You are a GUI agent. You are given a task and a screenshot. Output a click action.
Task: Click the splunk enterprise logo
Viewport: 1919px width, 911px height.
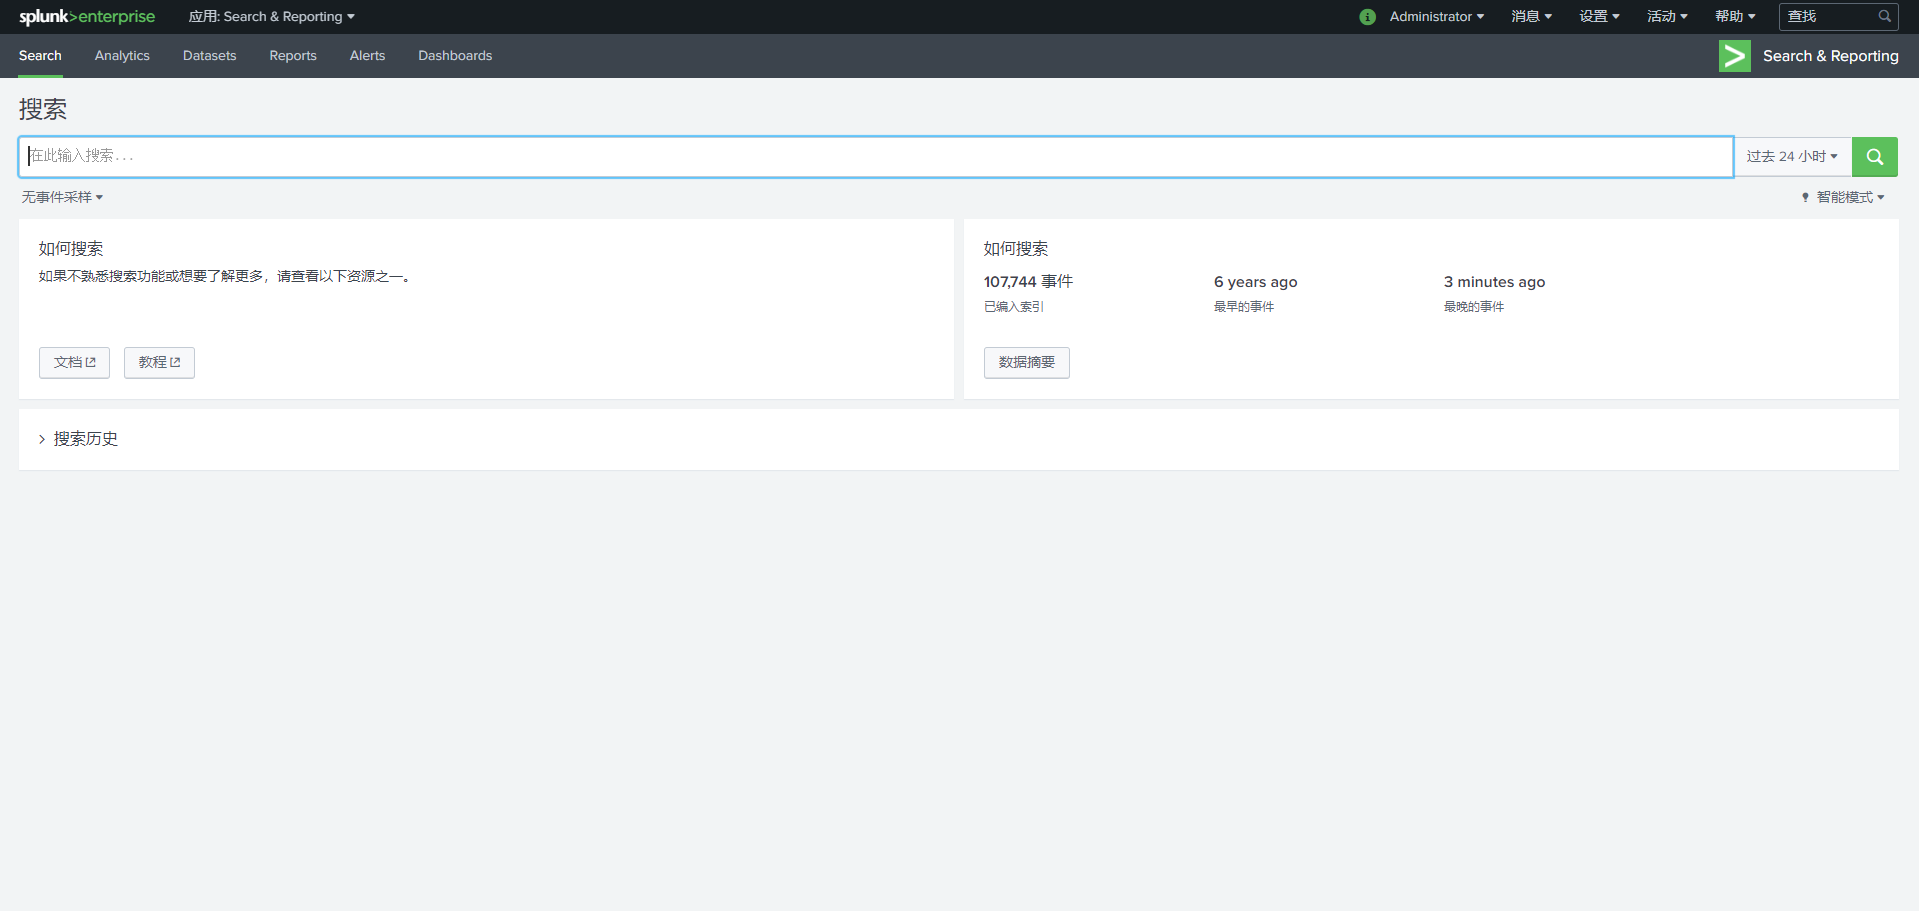pyautogui.click(x=86, y=16)
